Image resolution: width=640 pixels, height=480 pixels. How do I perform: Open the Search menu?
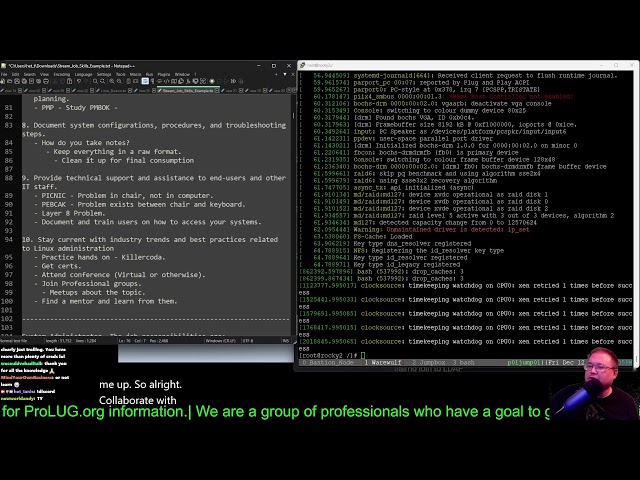pos(30,74)
